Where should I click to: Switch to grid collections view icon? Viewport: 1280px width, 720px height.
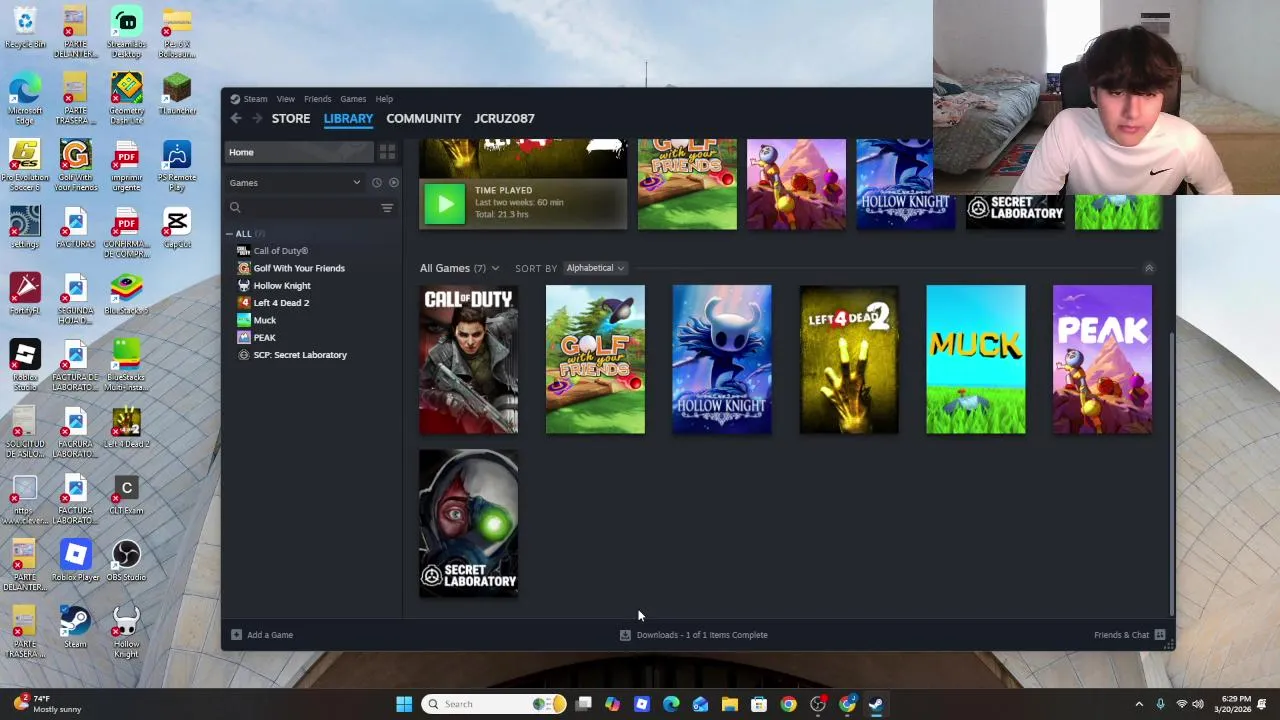[387, 152]
